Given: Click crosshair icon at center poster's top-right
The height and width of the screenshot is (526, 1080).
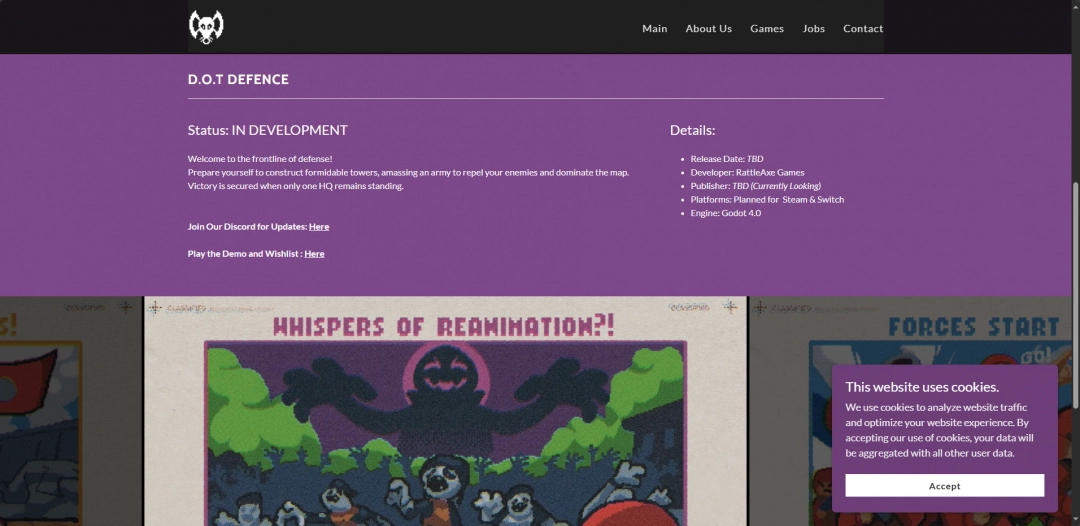Looking at the screenshot, I should (x=731, y=307).
